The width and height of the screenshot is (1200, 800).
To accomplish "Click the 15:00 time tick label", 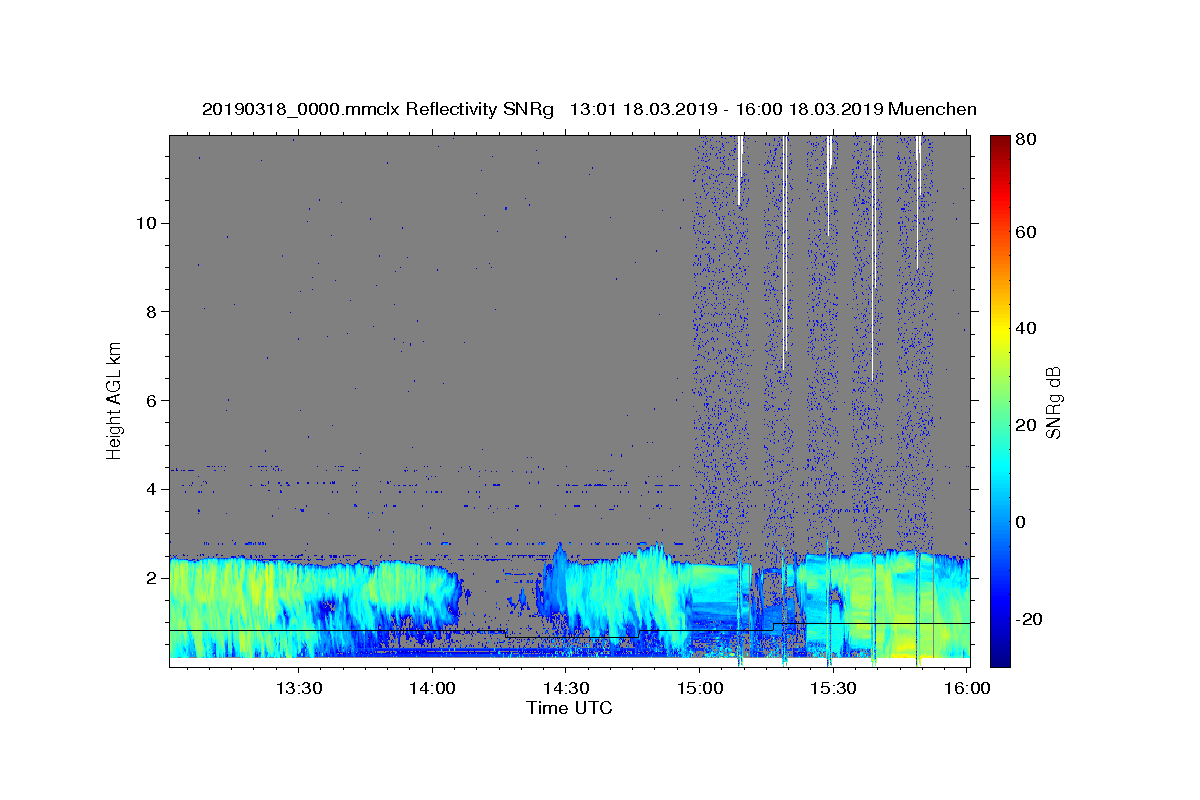I will [699, 688].
